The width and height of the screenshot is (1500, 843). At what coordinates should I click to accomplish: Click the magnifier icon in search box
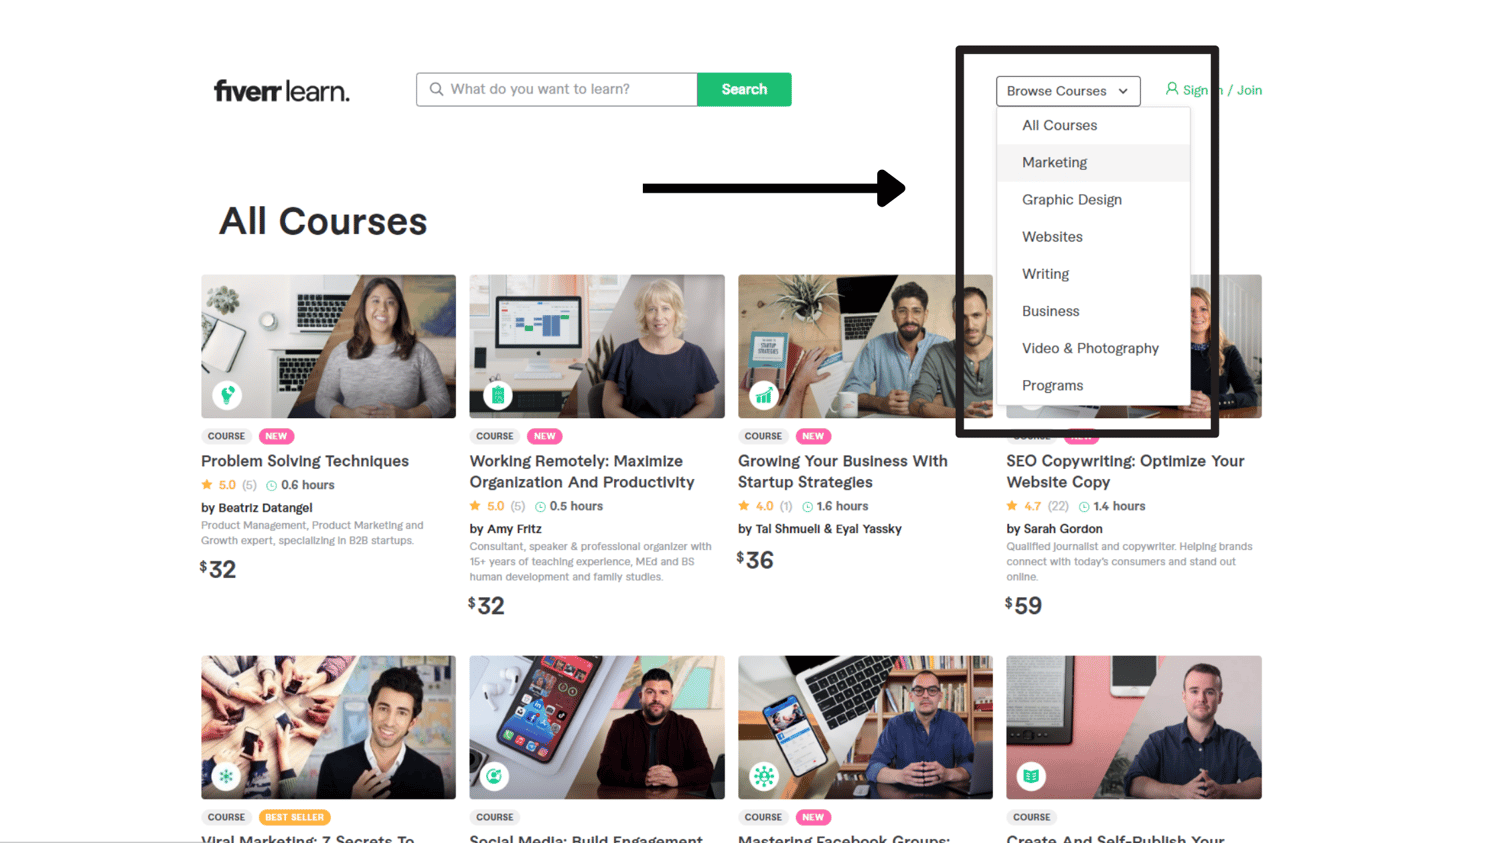click(x=436, y=89)
